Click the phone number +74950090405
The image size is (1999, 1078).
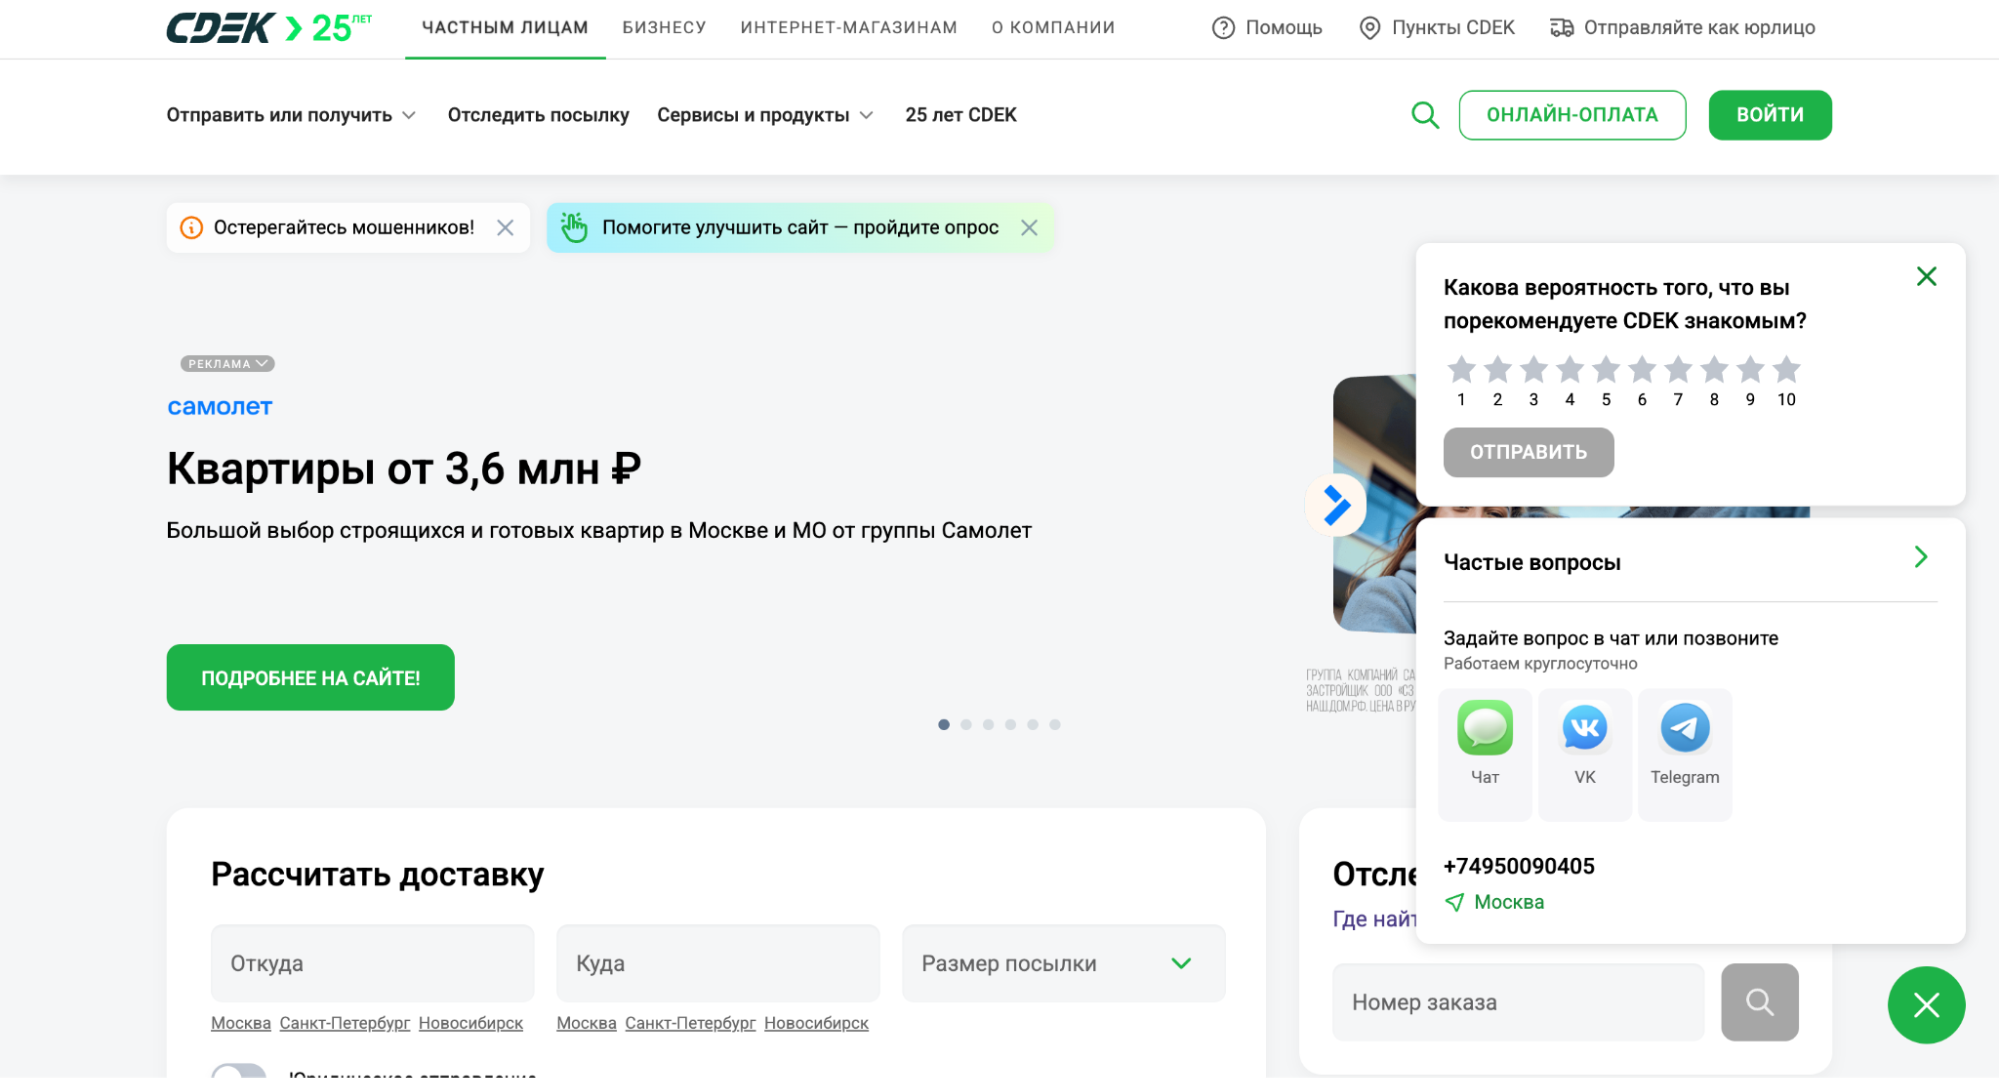tap(1518, 866)
